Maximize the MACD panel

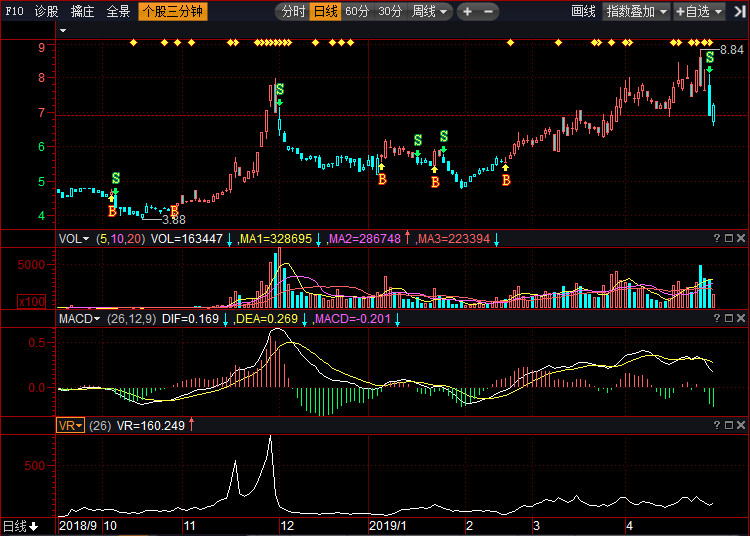click(x=729, y=318)
